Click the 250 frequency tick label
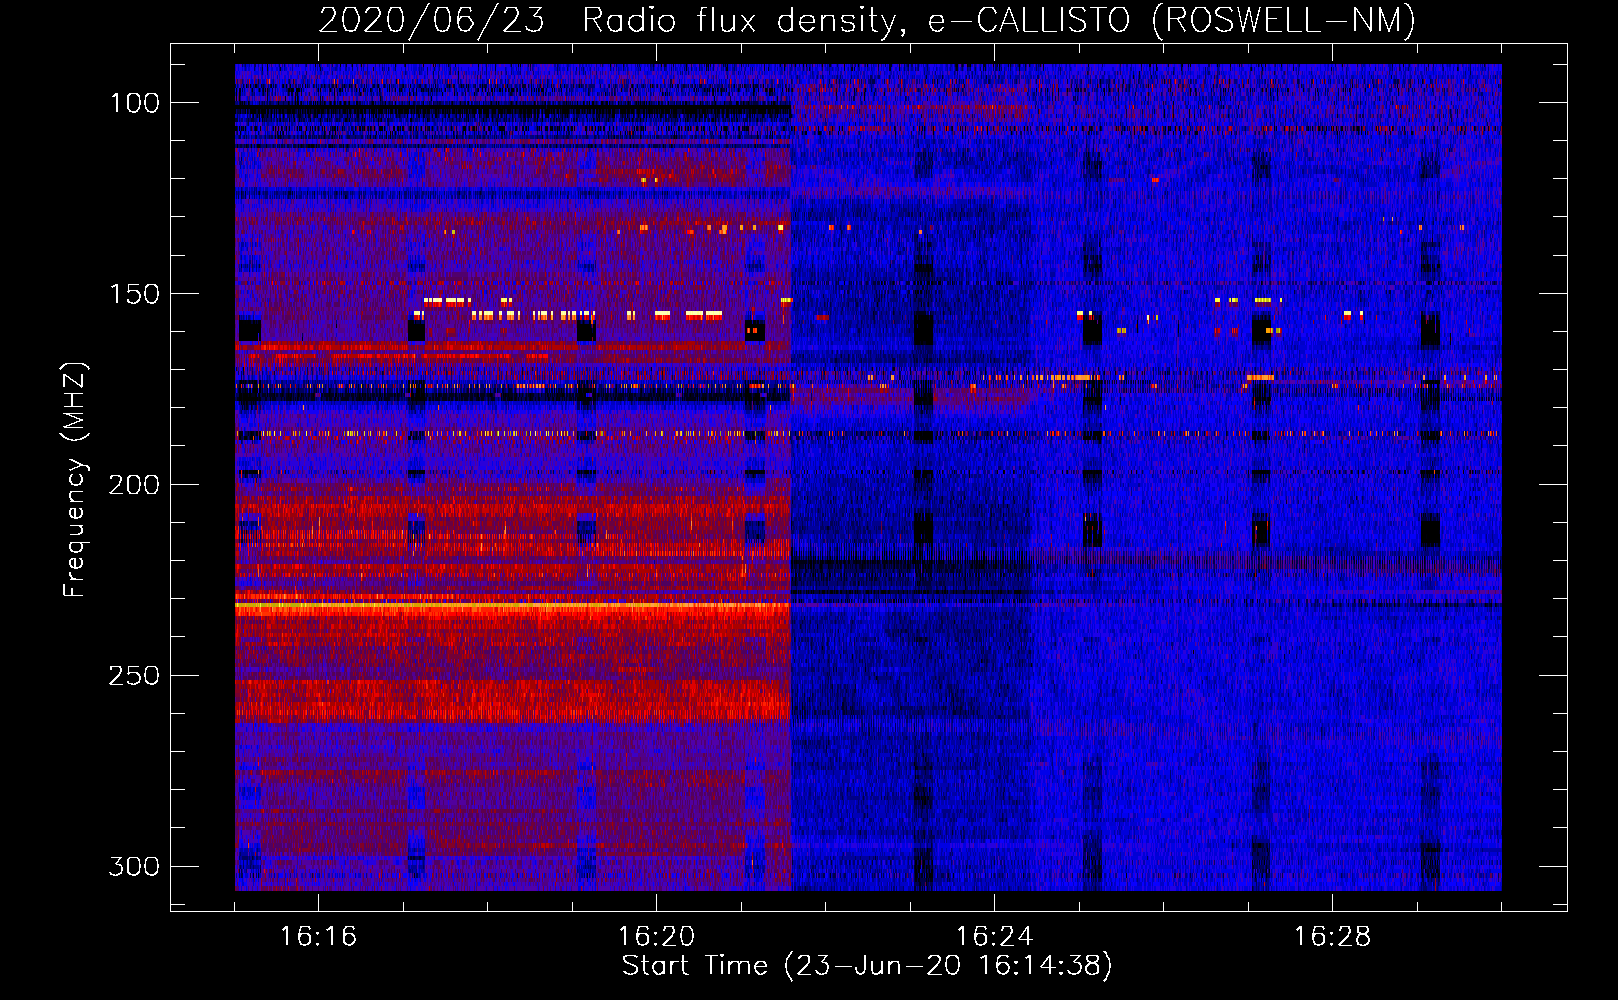The height and width of the screenshot is (1000, 1618). 134,676
